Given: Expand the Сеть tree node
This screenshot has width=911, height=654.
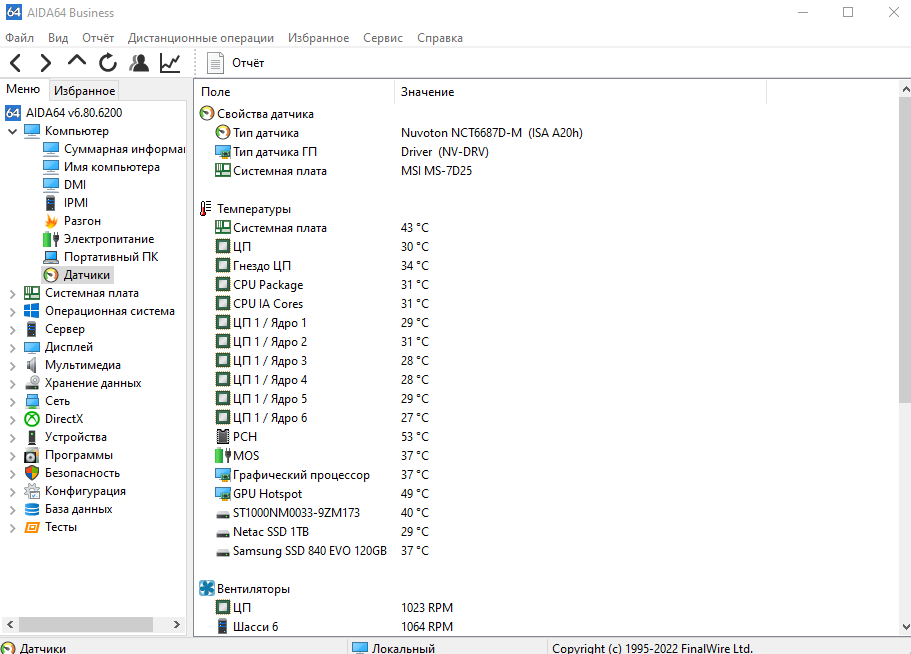Looking at the screenshot, I should [x=12, y=402].
